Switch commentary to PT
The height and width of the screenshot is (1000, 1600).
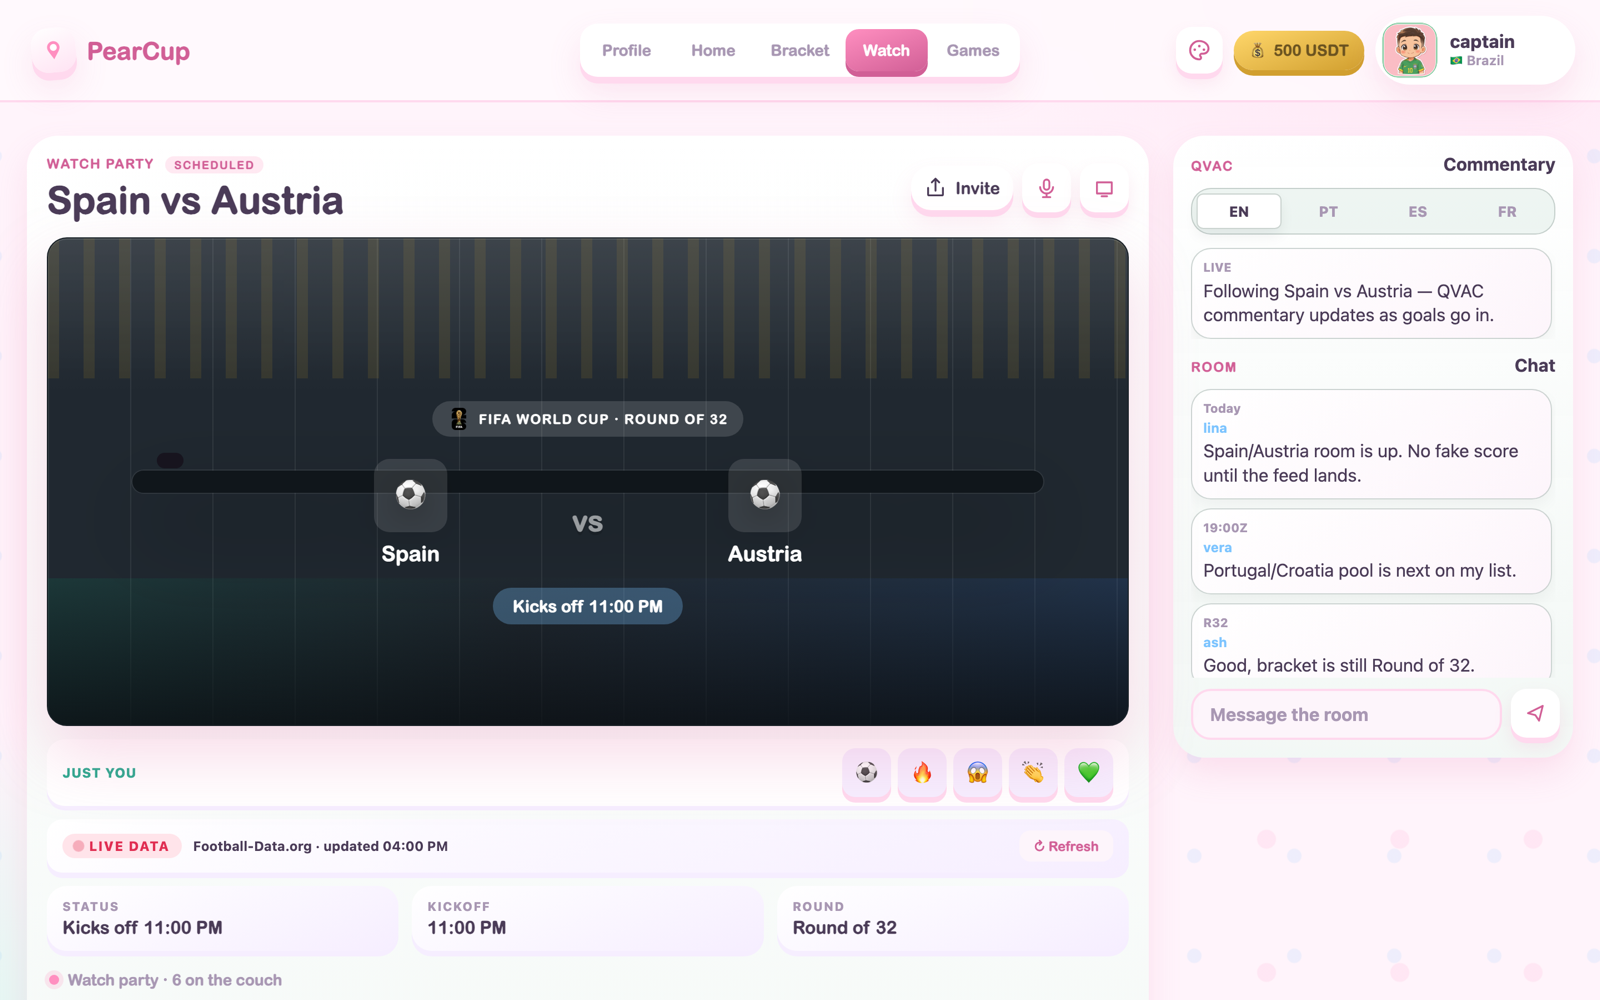tap(1328, 212)
